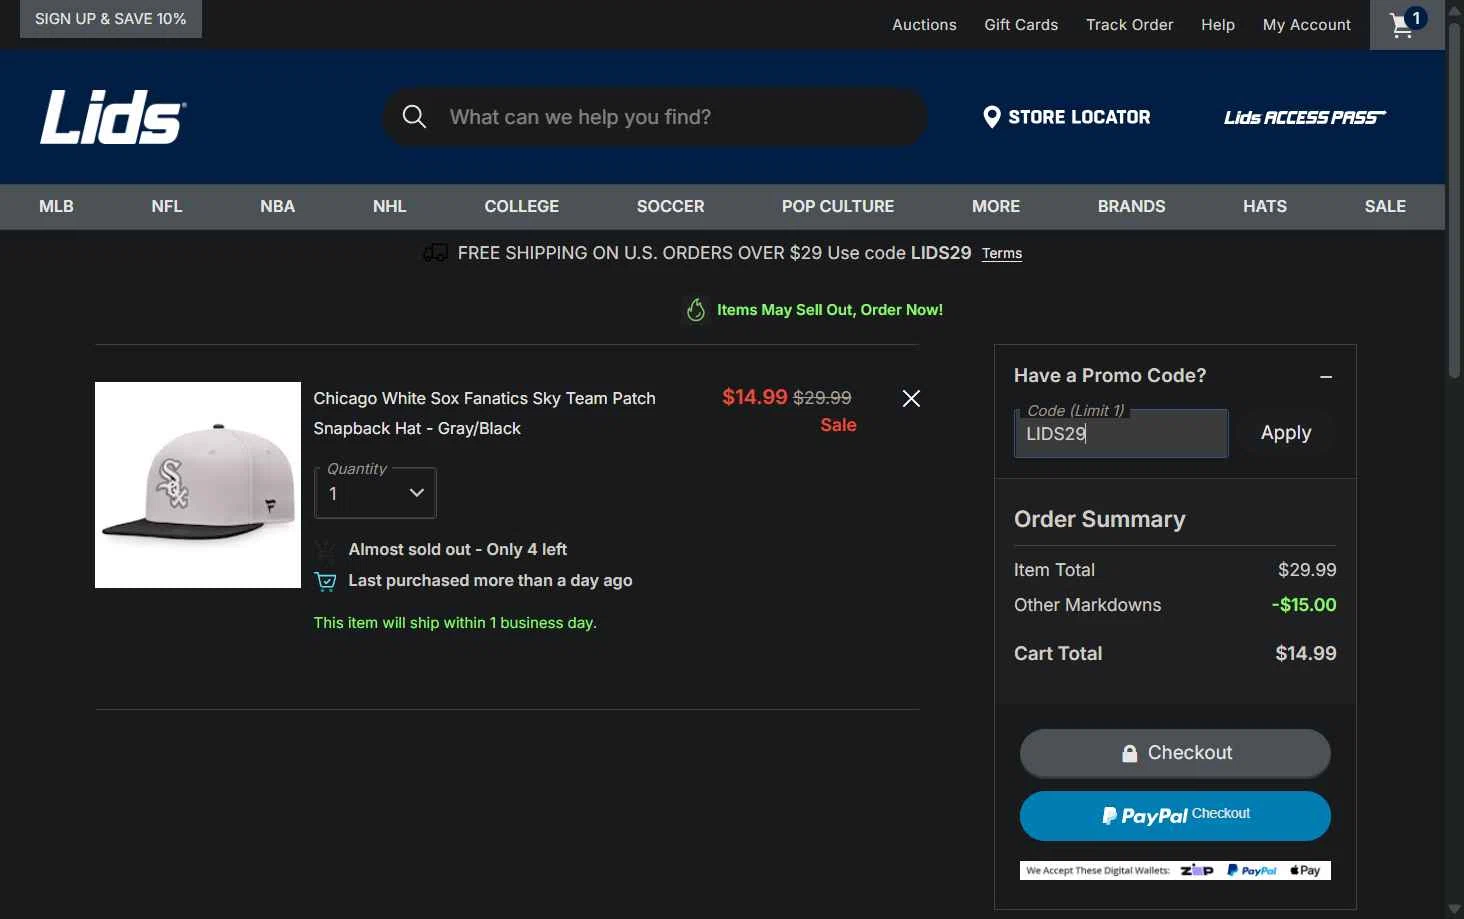Click the Checkout button
1464x919 pixels.
[x=1175, y=753]
